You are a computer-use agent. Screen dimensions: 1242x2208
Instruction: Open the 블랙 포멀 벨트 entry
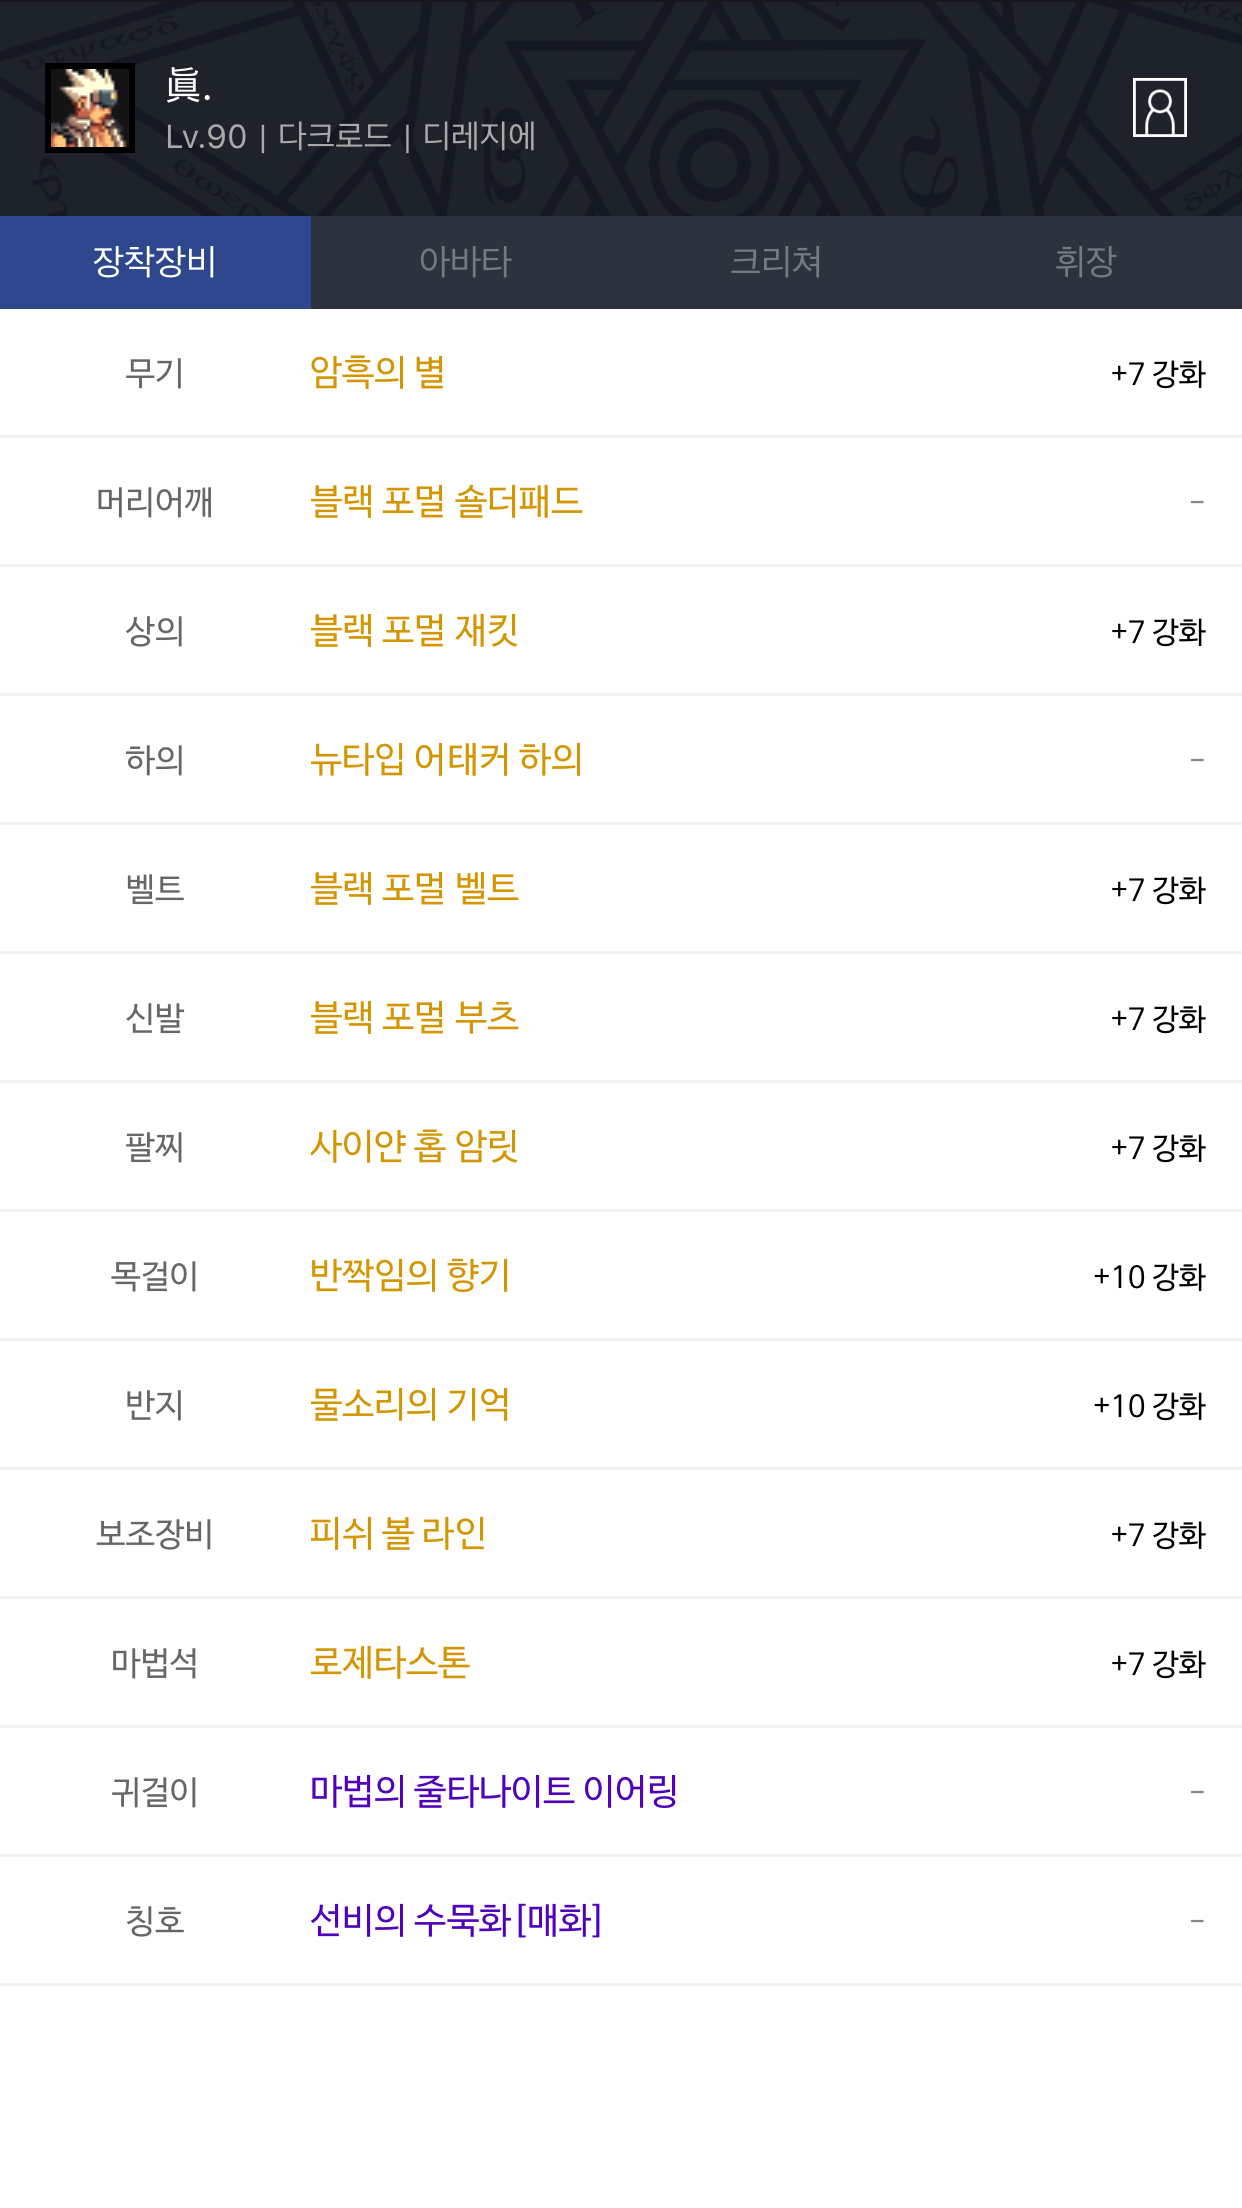414,888
